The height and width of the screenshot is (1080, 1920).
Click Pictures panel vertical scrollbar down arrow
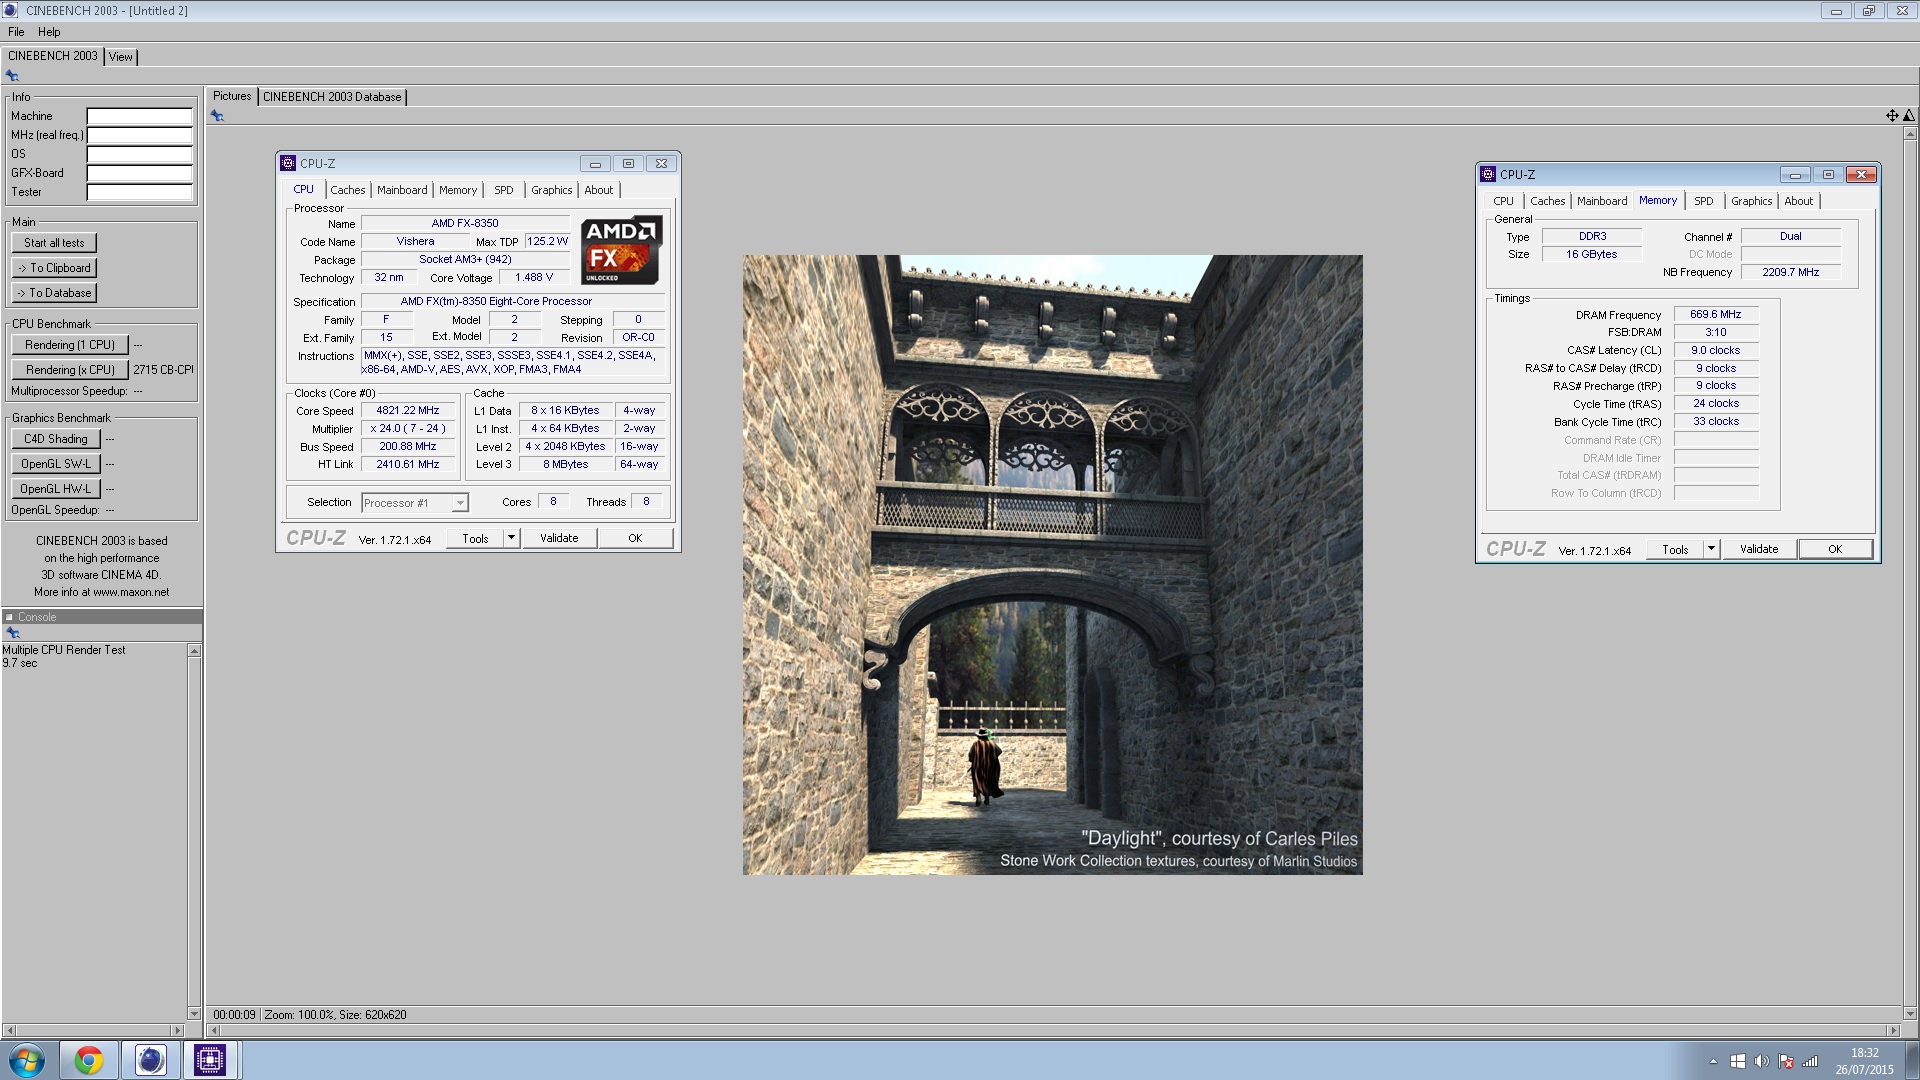pos(1910,1013)
